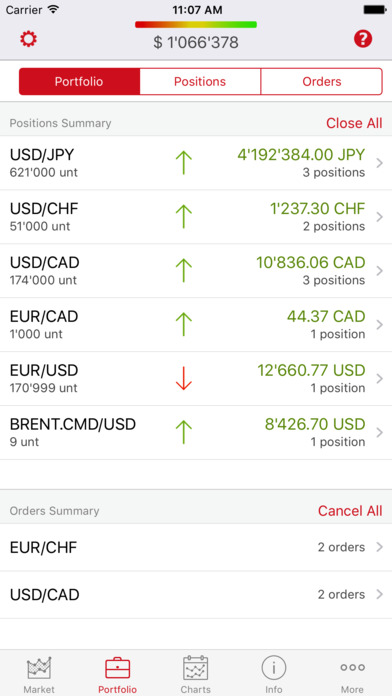Open the Market tab icon

[39, 668]
